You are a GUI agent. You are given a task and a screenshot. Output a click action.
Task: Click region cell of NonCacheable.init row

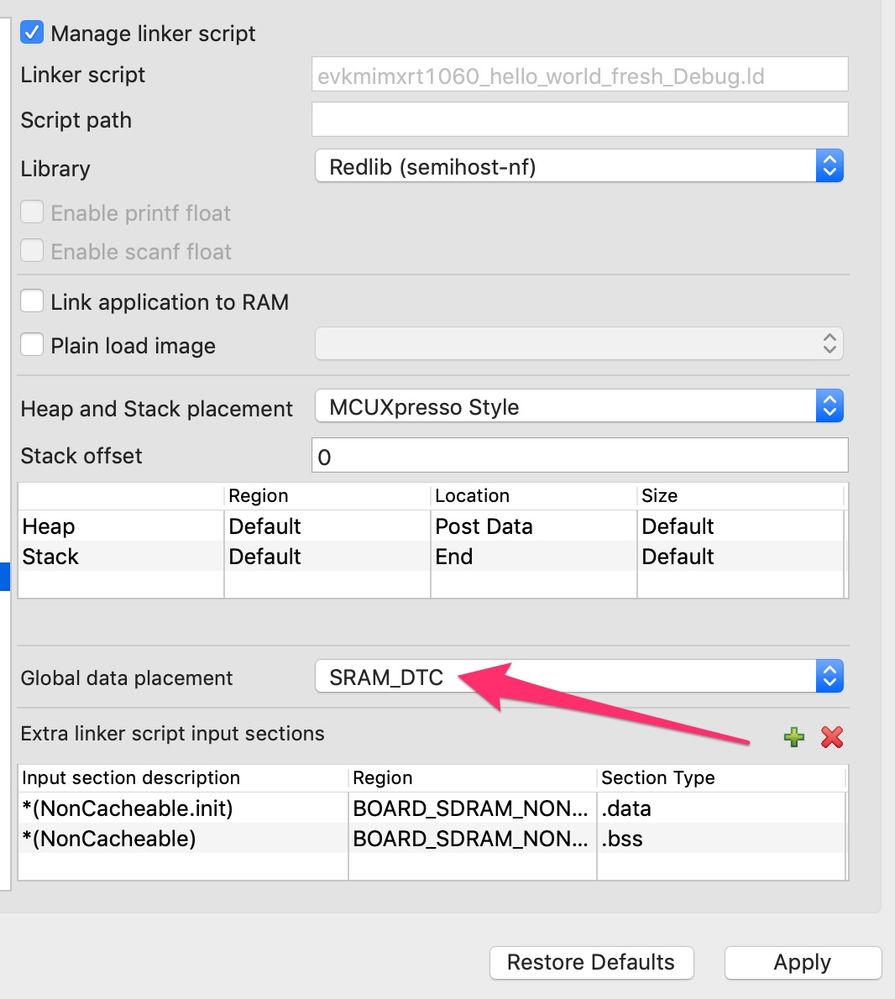pyautogui.click(x=471, y=808)
